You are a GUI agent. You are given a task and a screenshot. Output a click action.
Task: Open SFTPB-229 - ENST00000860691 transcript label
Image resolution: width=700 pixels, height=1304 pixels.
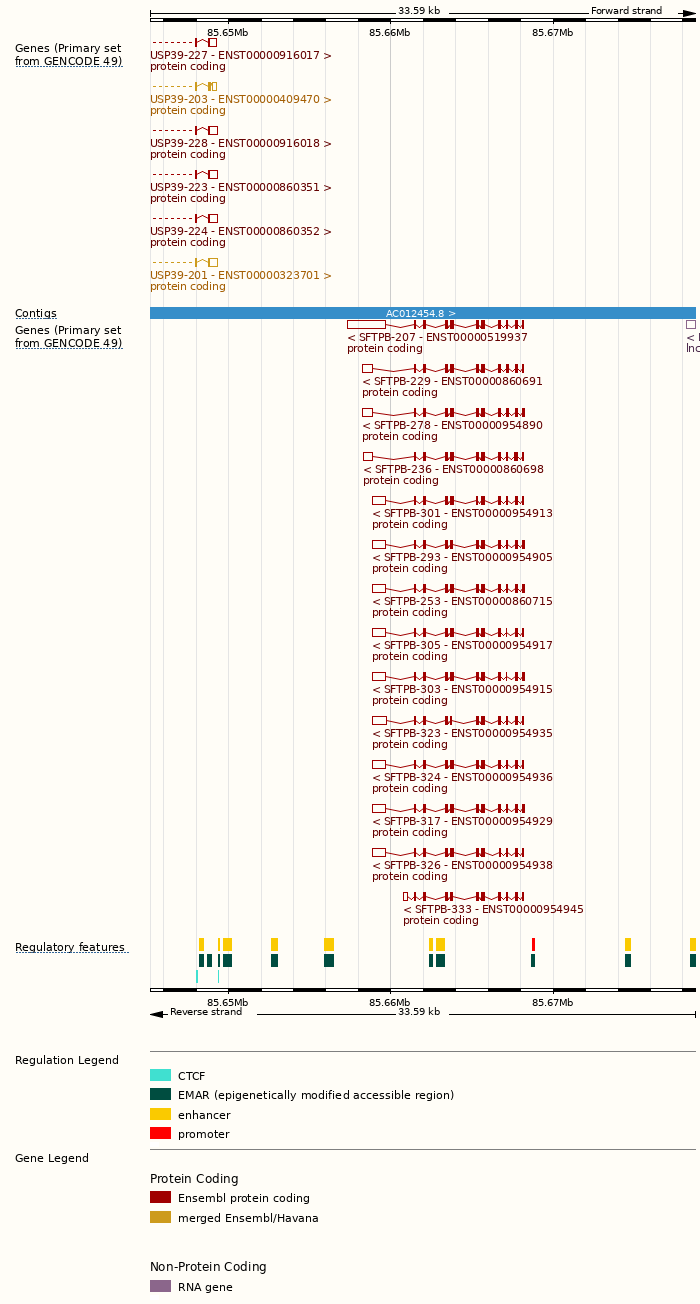pos(452,382)
